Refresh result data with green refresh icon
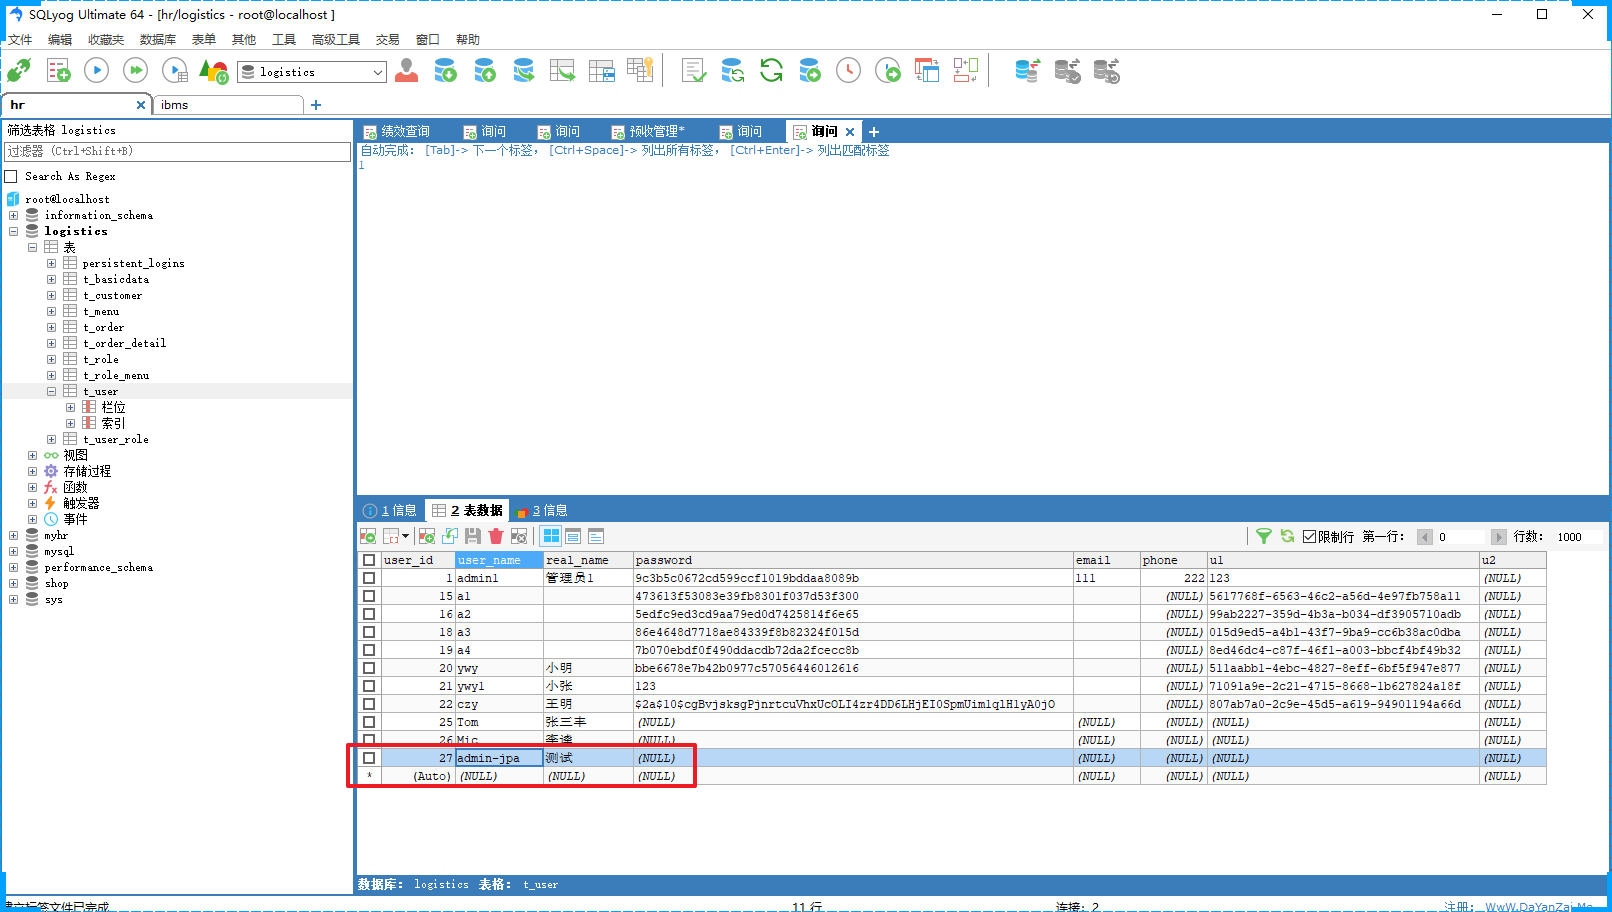This screenshot has width=1612, height=912. (1287, 536)
